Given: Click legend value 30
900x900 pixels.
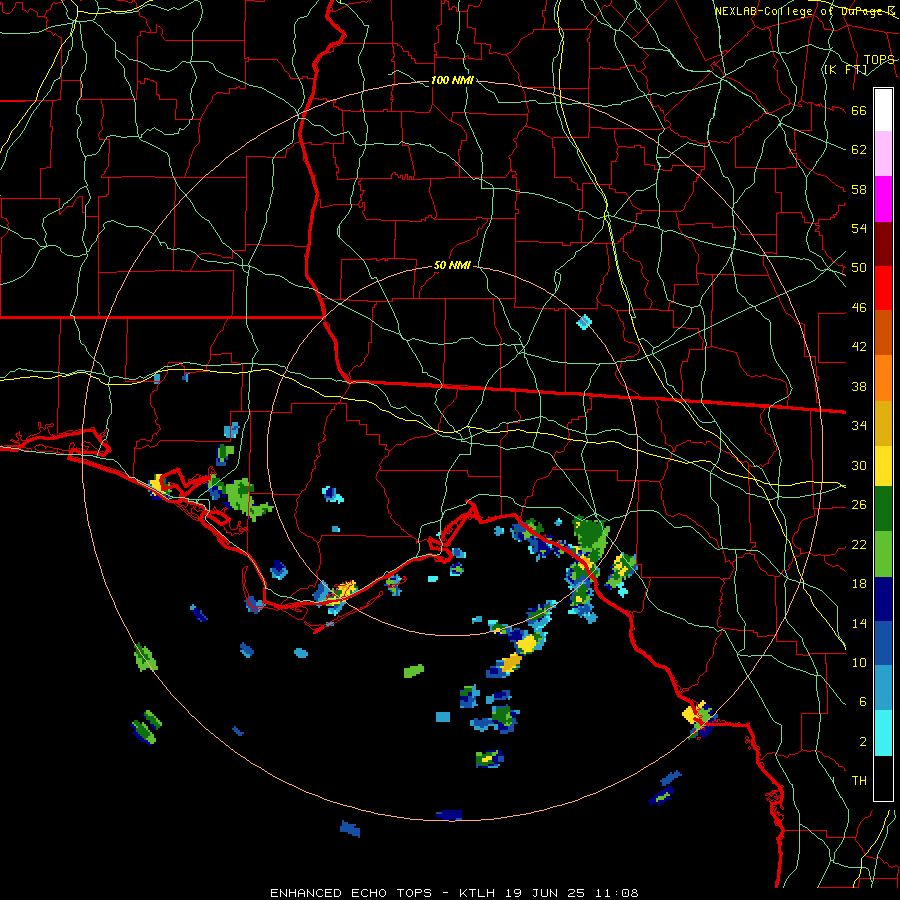Looking at the screenshot, I should (859, 465).
